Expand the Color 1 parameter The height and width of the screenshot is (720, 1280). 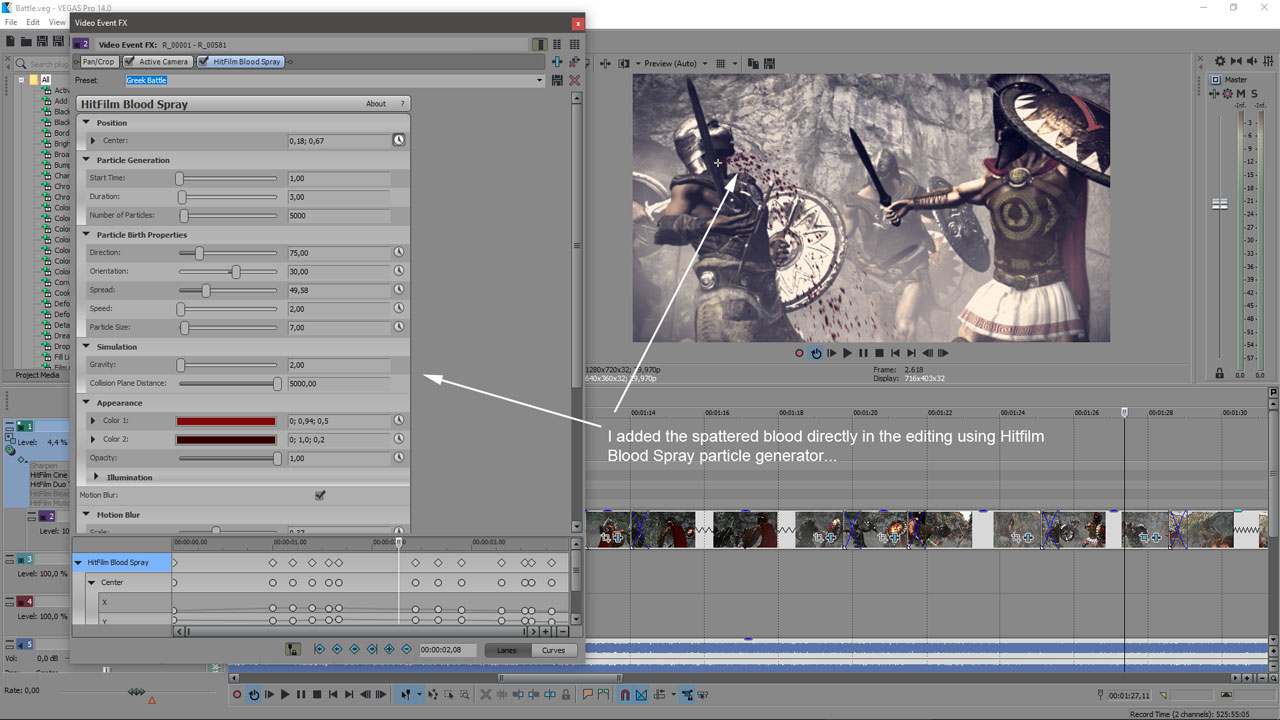(94, 421)
